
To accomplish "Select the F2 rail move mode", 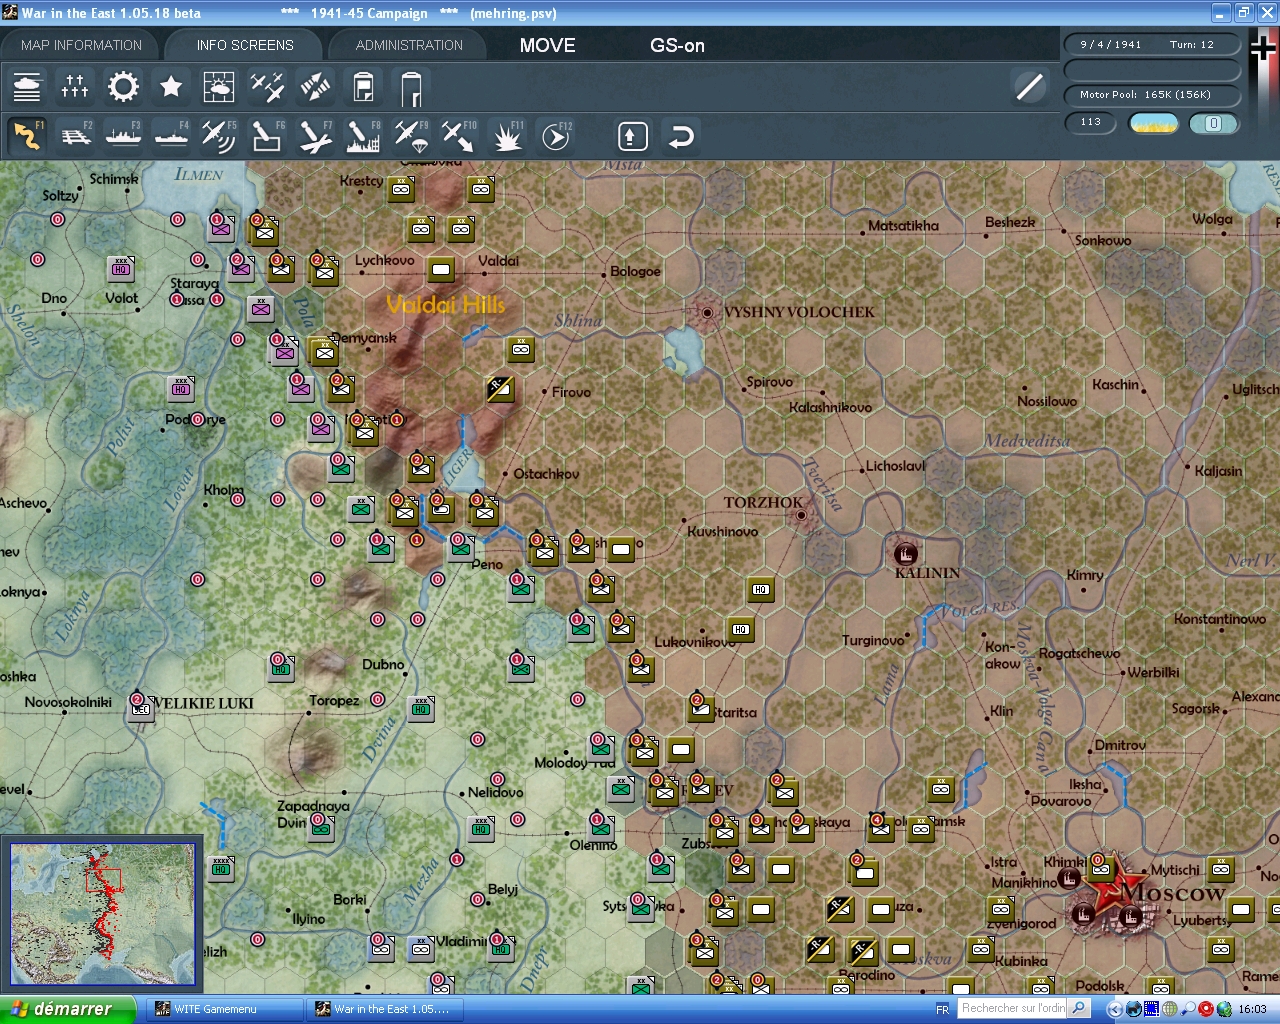I will pyautogui.click(x=75, y=136).
